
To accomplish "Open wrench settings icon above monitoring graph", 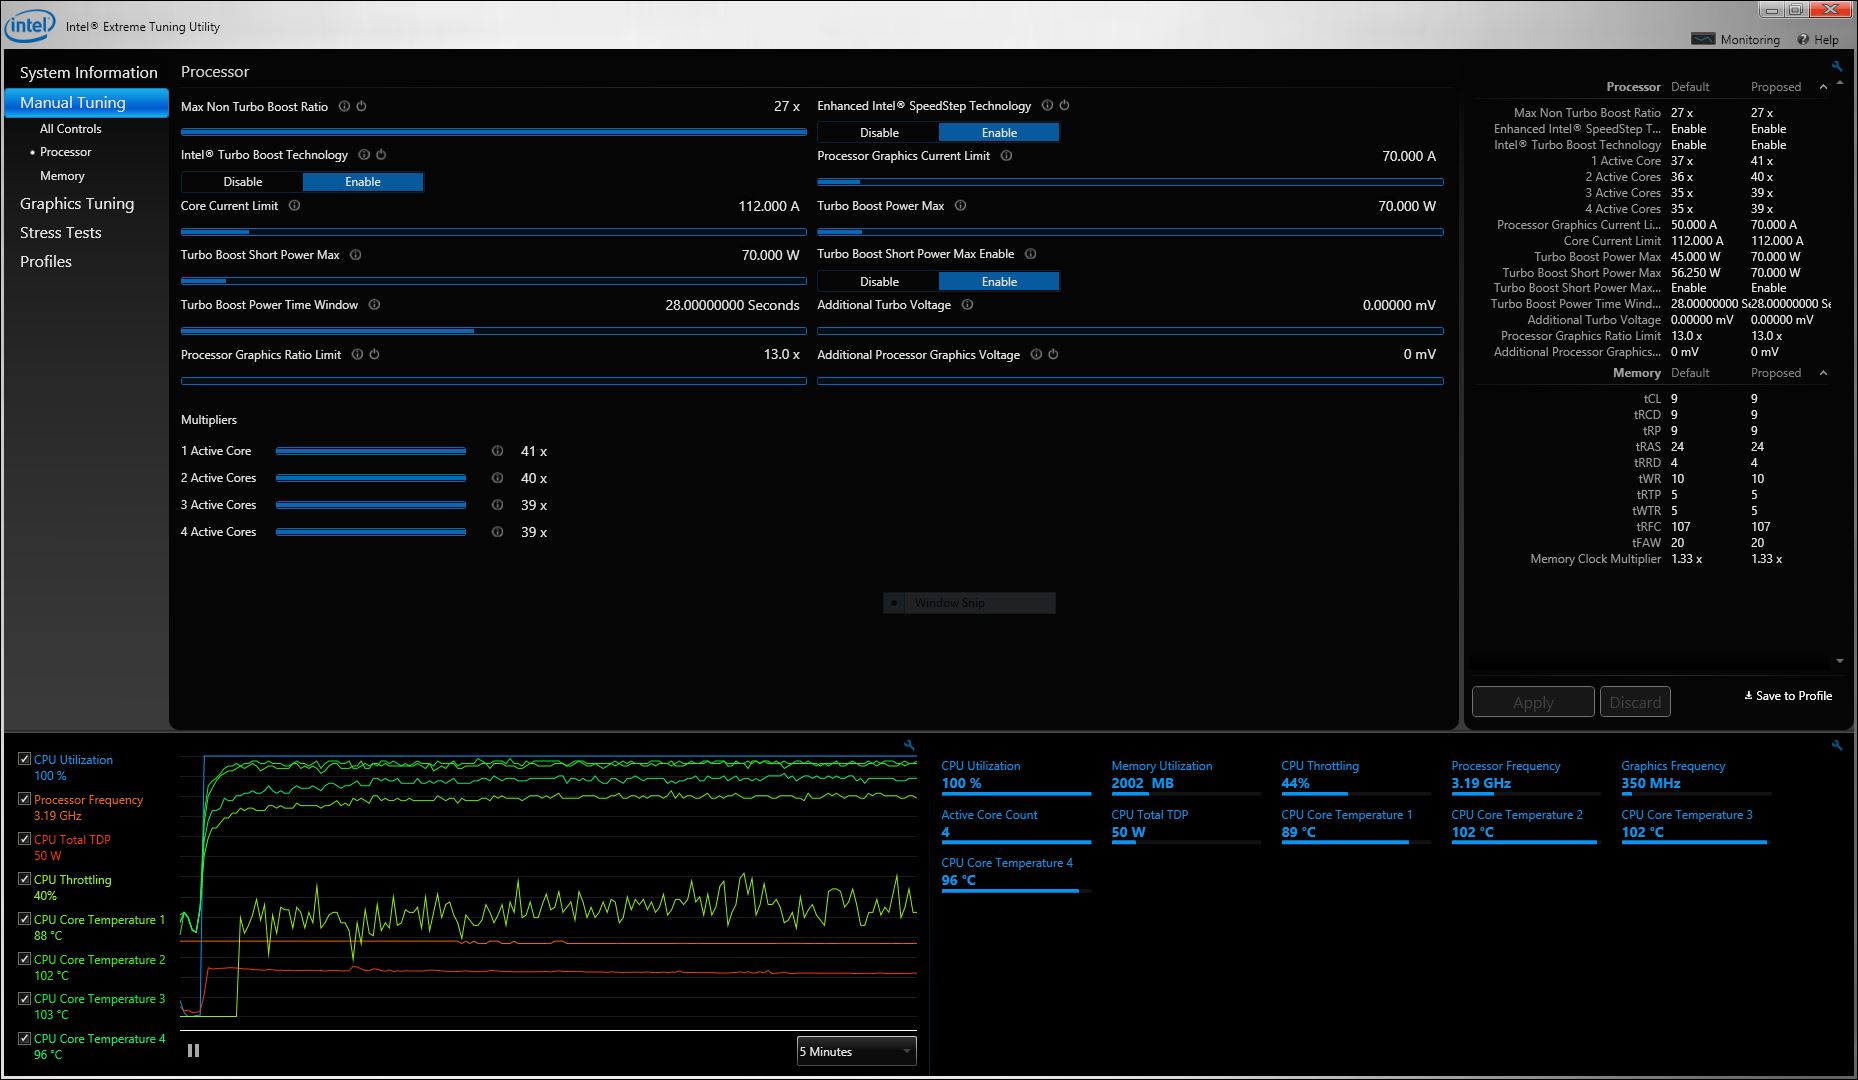I will 909,745.
